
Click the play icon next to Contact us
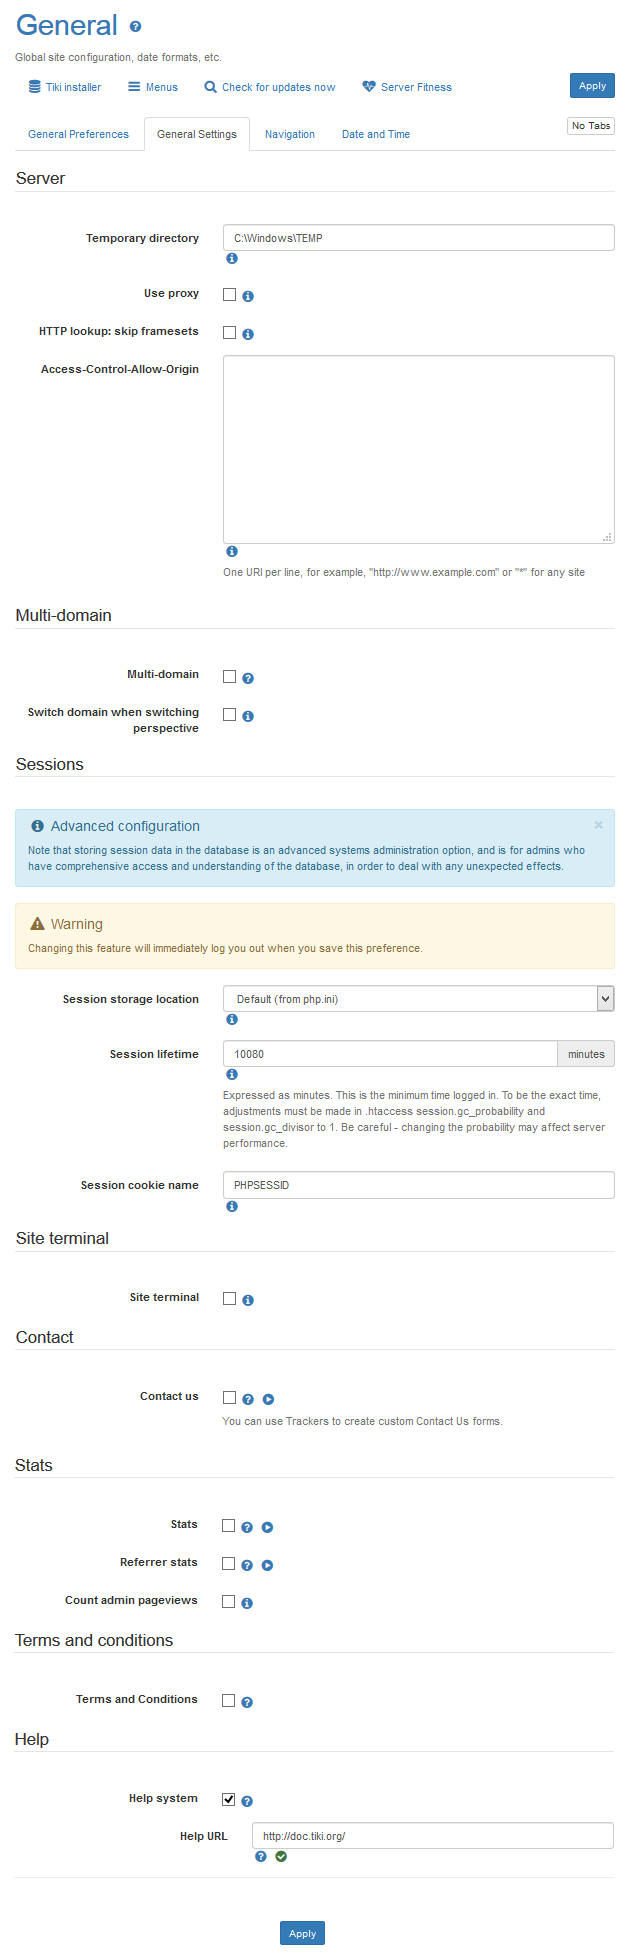[x=268, y=1399]
